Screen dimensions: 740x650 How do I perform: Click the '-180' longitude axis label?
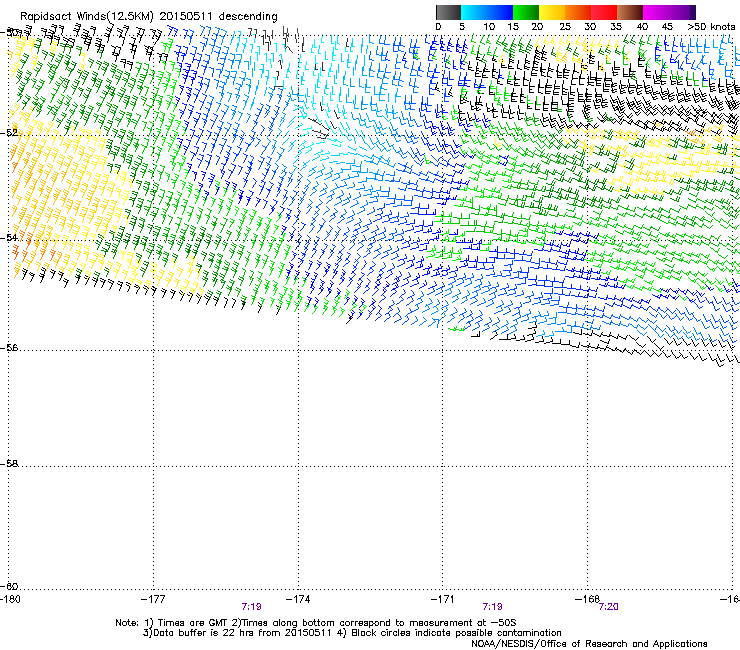point(10,599)
